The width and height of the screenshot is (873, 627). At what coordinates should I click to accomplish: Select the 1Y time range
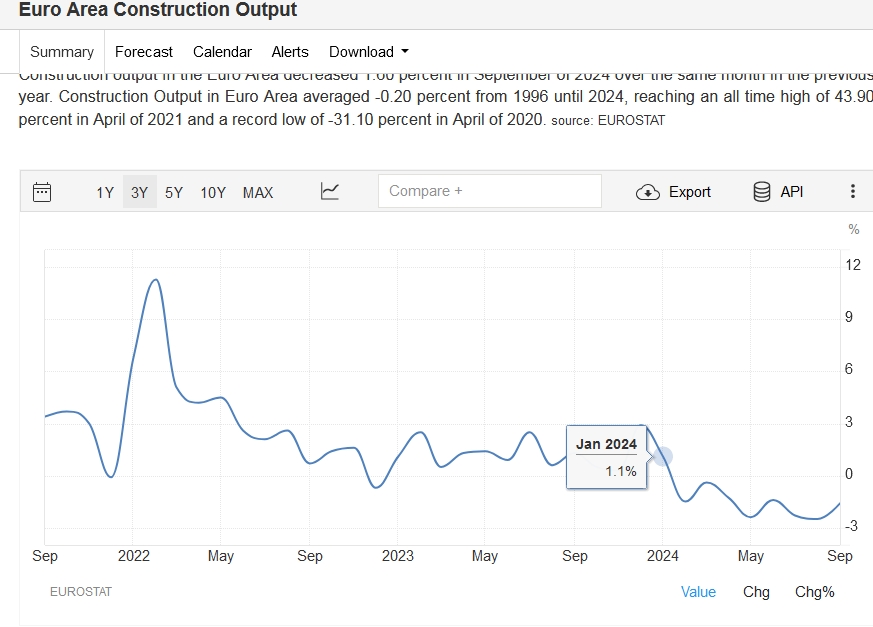pyautogui.click(x=105, y=193)
